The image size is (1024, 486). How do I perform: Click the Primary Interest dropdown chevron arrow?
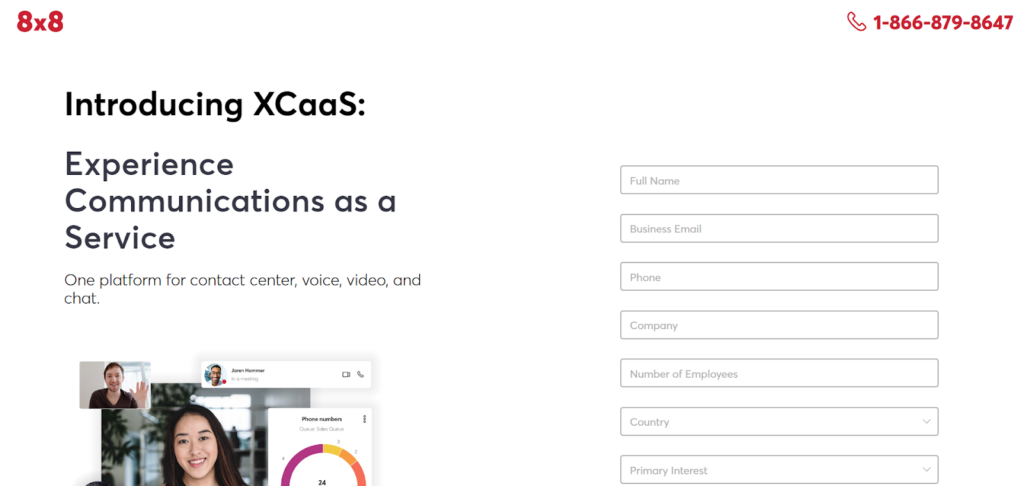(926, 470)
